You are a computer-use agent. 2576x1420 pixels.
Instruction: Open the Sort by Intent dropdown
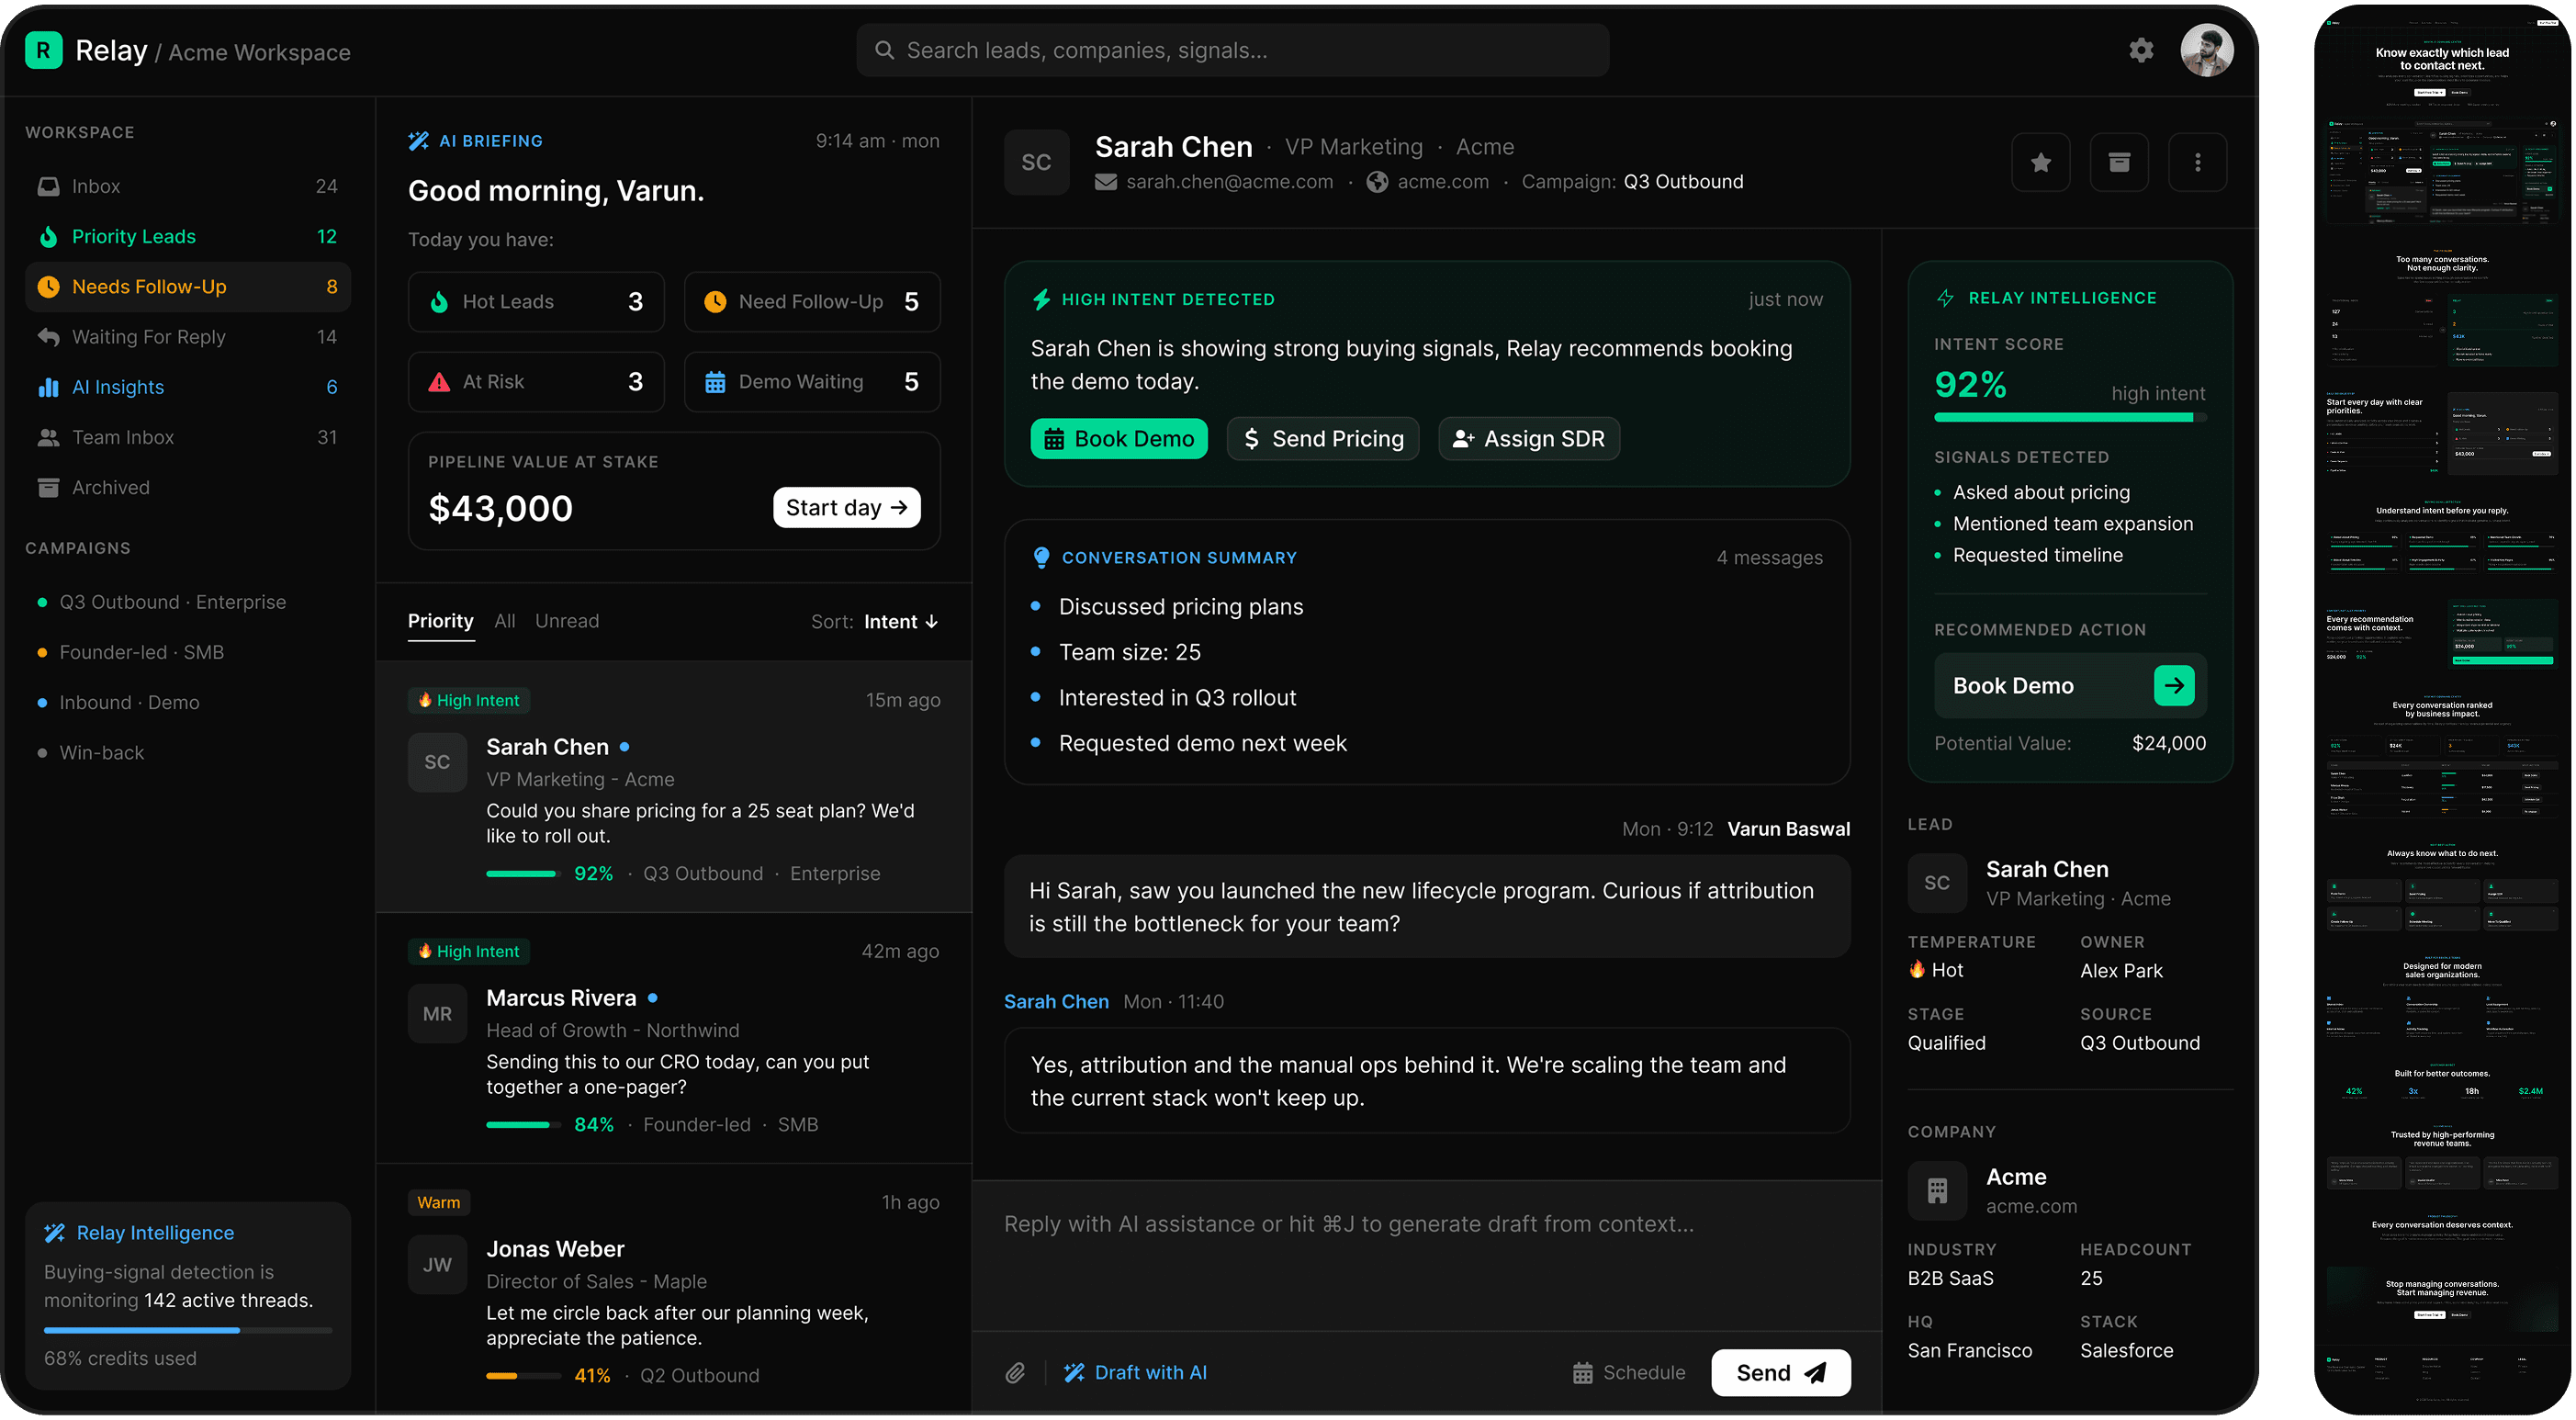(875, 622)
